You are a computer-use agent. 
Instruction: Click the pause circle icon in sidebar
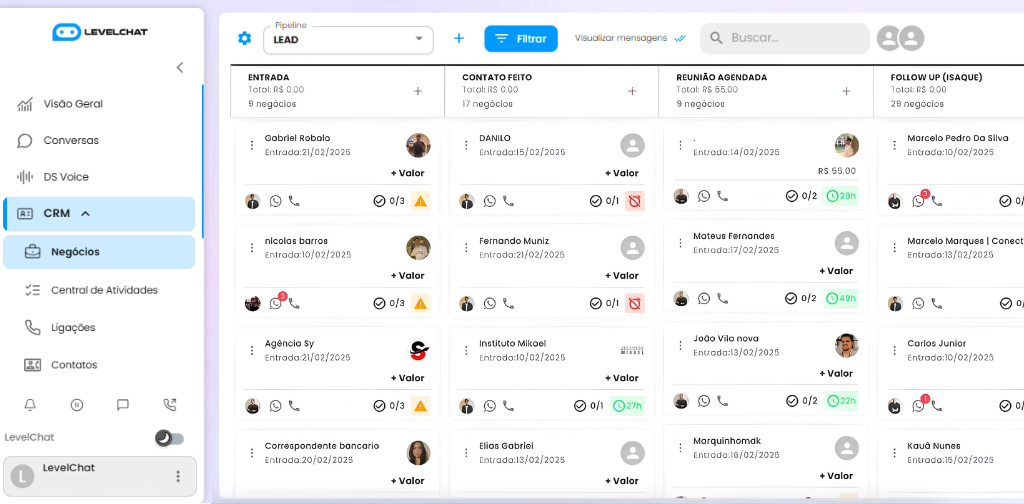click(x=77, y=405)
